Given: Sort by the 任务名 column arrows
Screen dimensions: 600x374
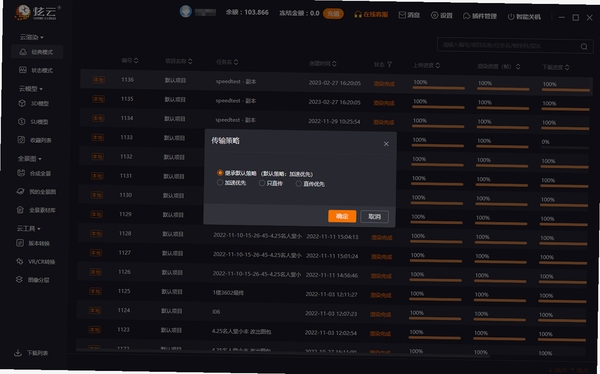Looking at the screenshot, I should tap(236, 62).
